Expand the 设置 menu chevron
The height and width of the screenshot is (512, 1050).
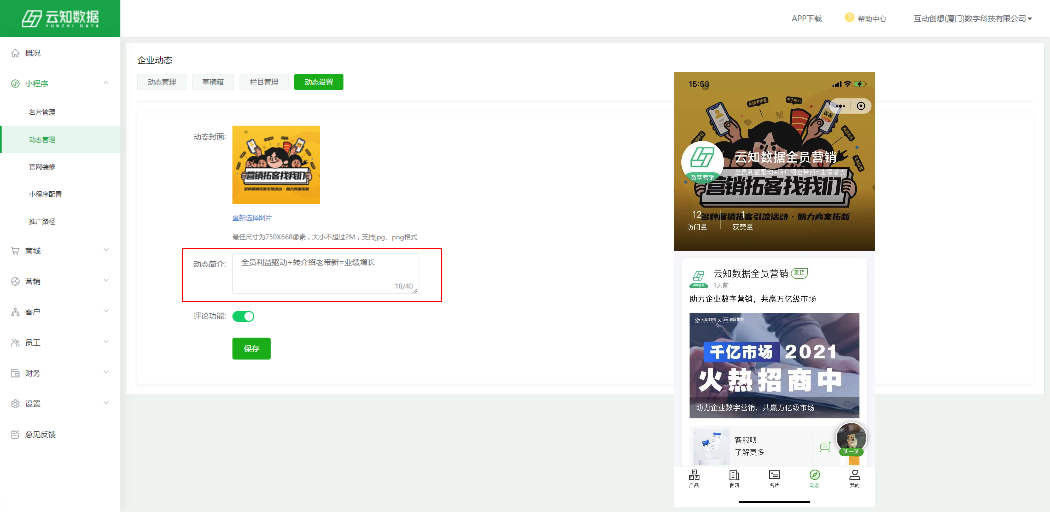(x=106, y=404)
